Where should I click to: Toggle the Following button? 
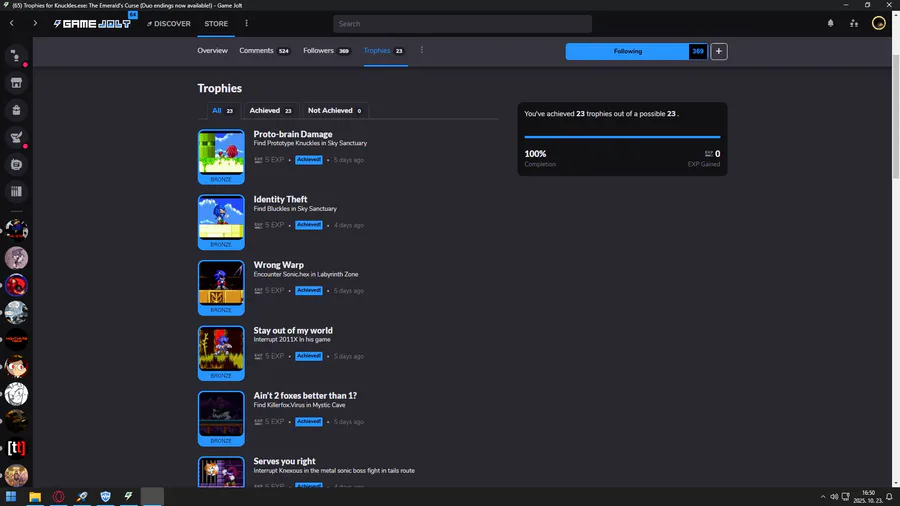pos(627,51)
